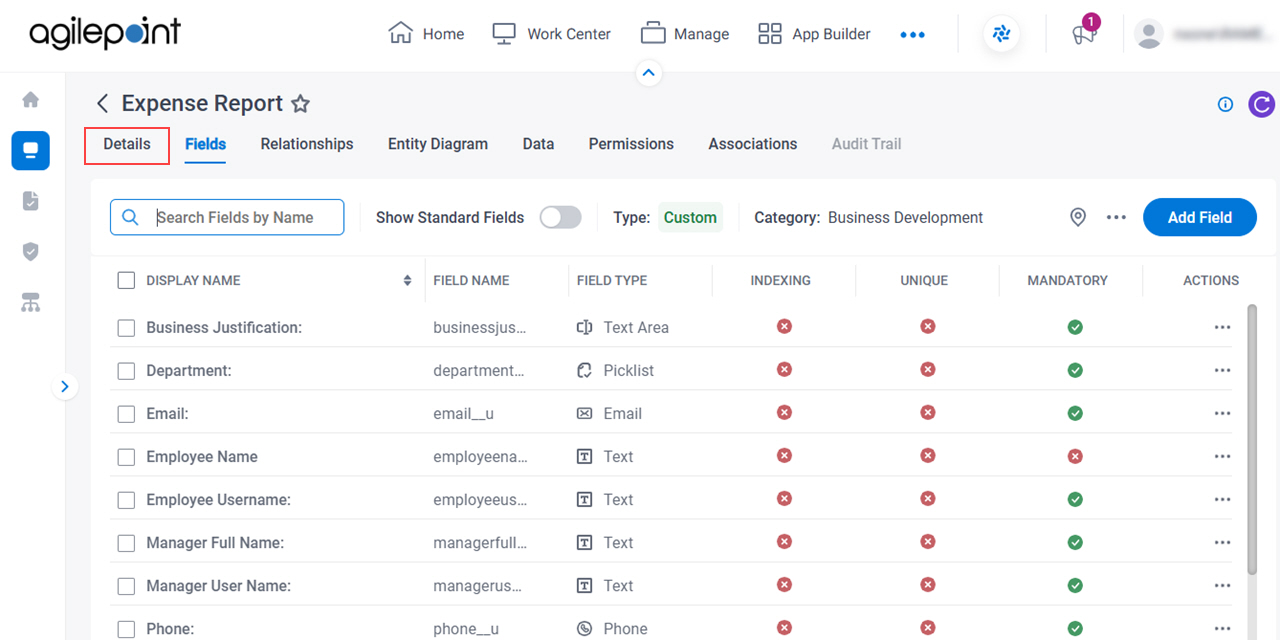This screenshot has height=640, width=1280.
Task: Click the Add Field button
Action: (1199, 217)
